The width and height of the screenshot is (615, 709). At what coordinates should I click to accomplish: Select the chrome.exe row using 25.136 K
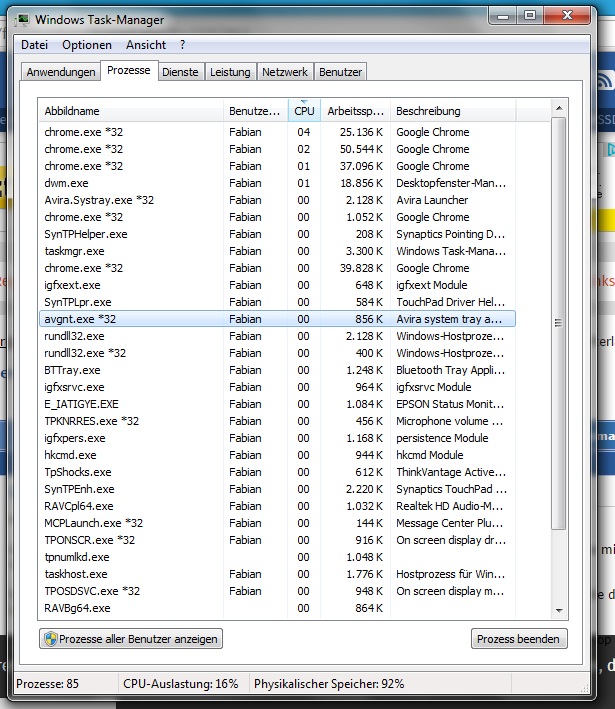click(x=277, y=132)
